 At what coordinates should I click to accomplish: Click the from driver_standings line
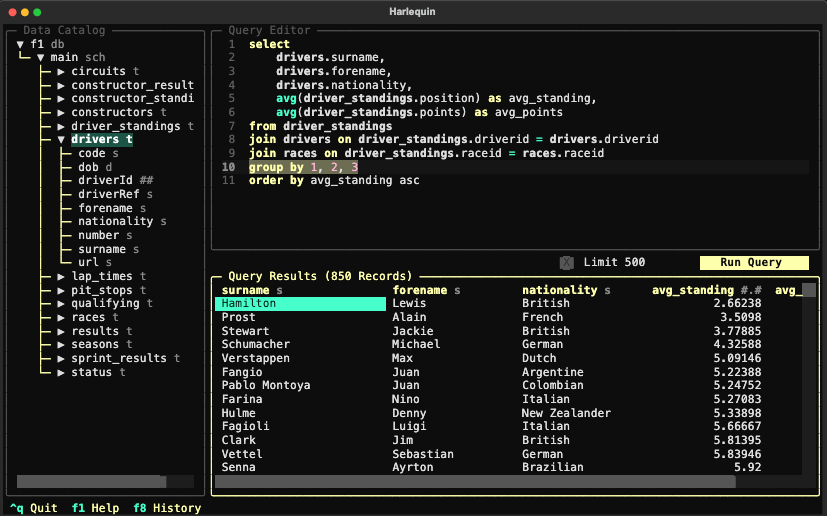320,126
